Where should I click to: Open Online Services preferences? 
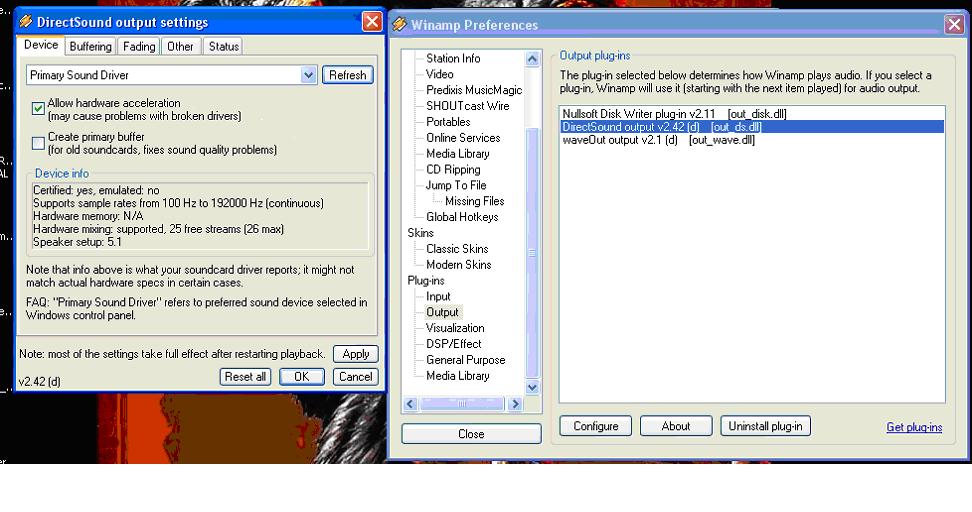tap(463, 138)
